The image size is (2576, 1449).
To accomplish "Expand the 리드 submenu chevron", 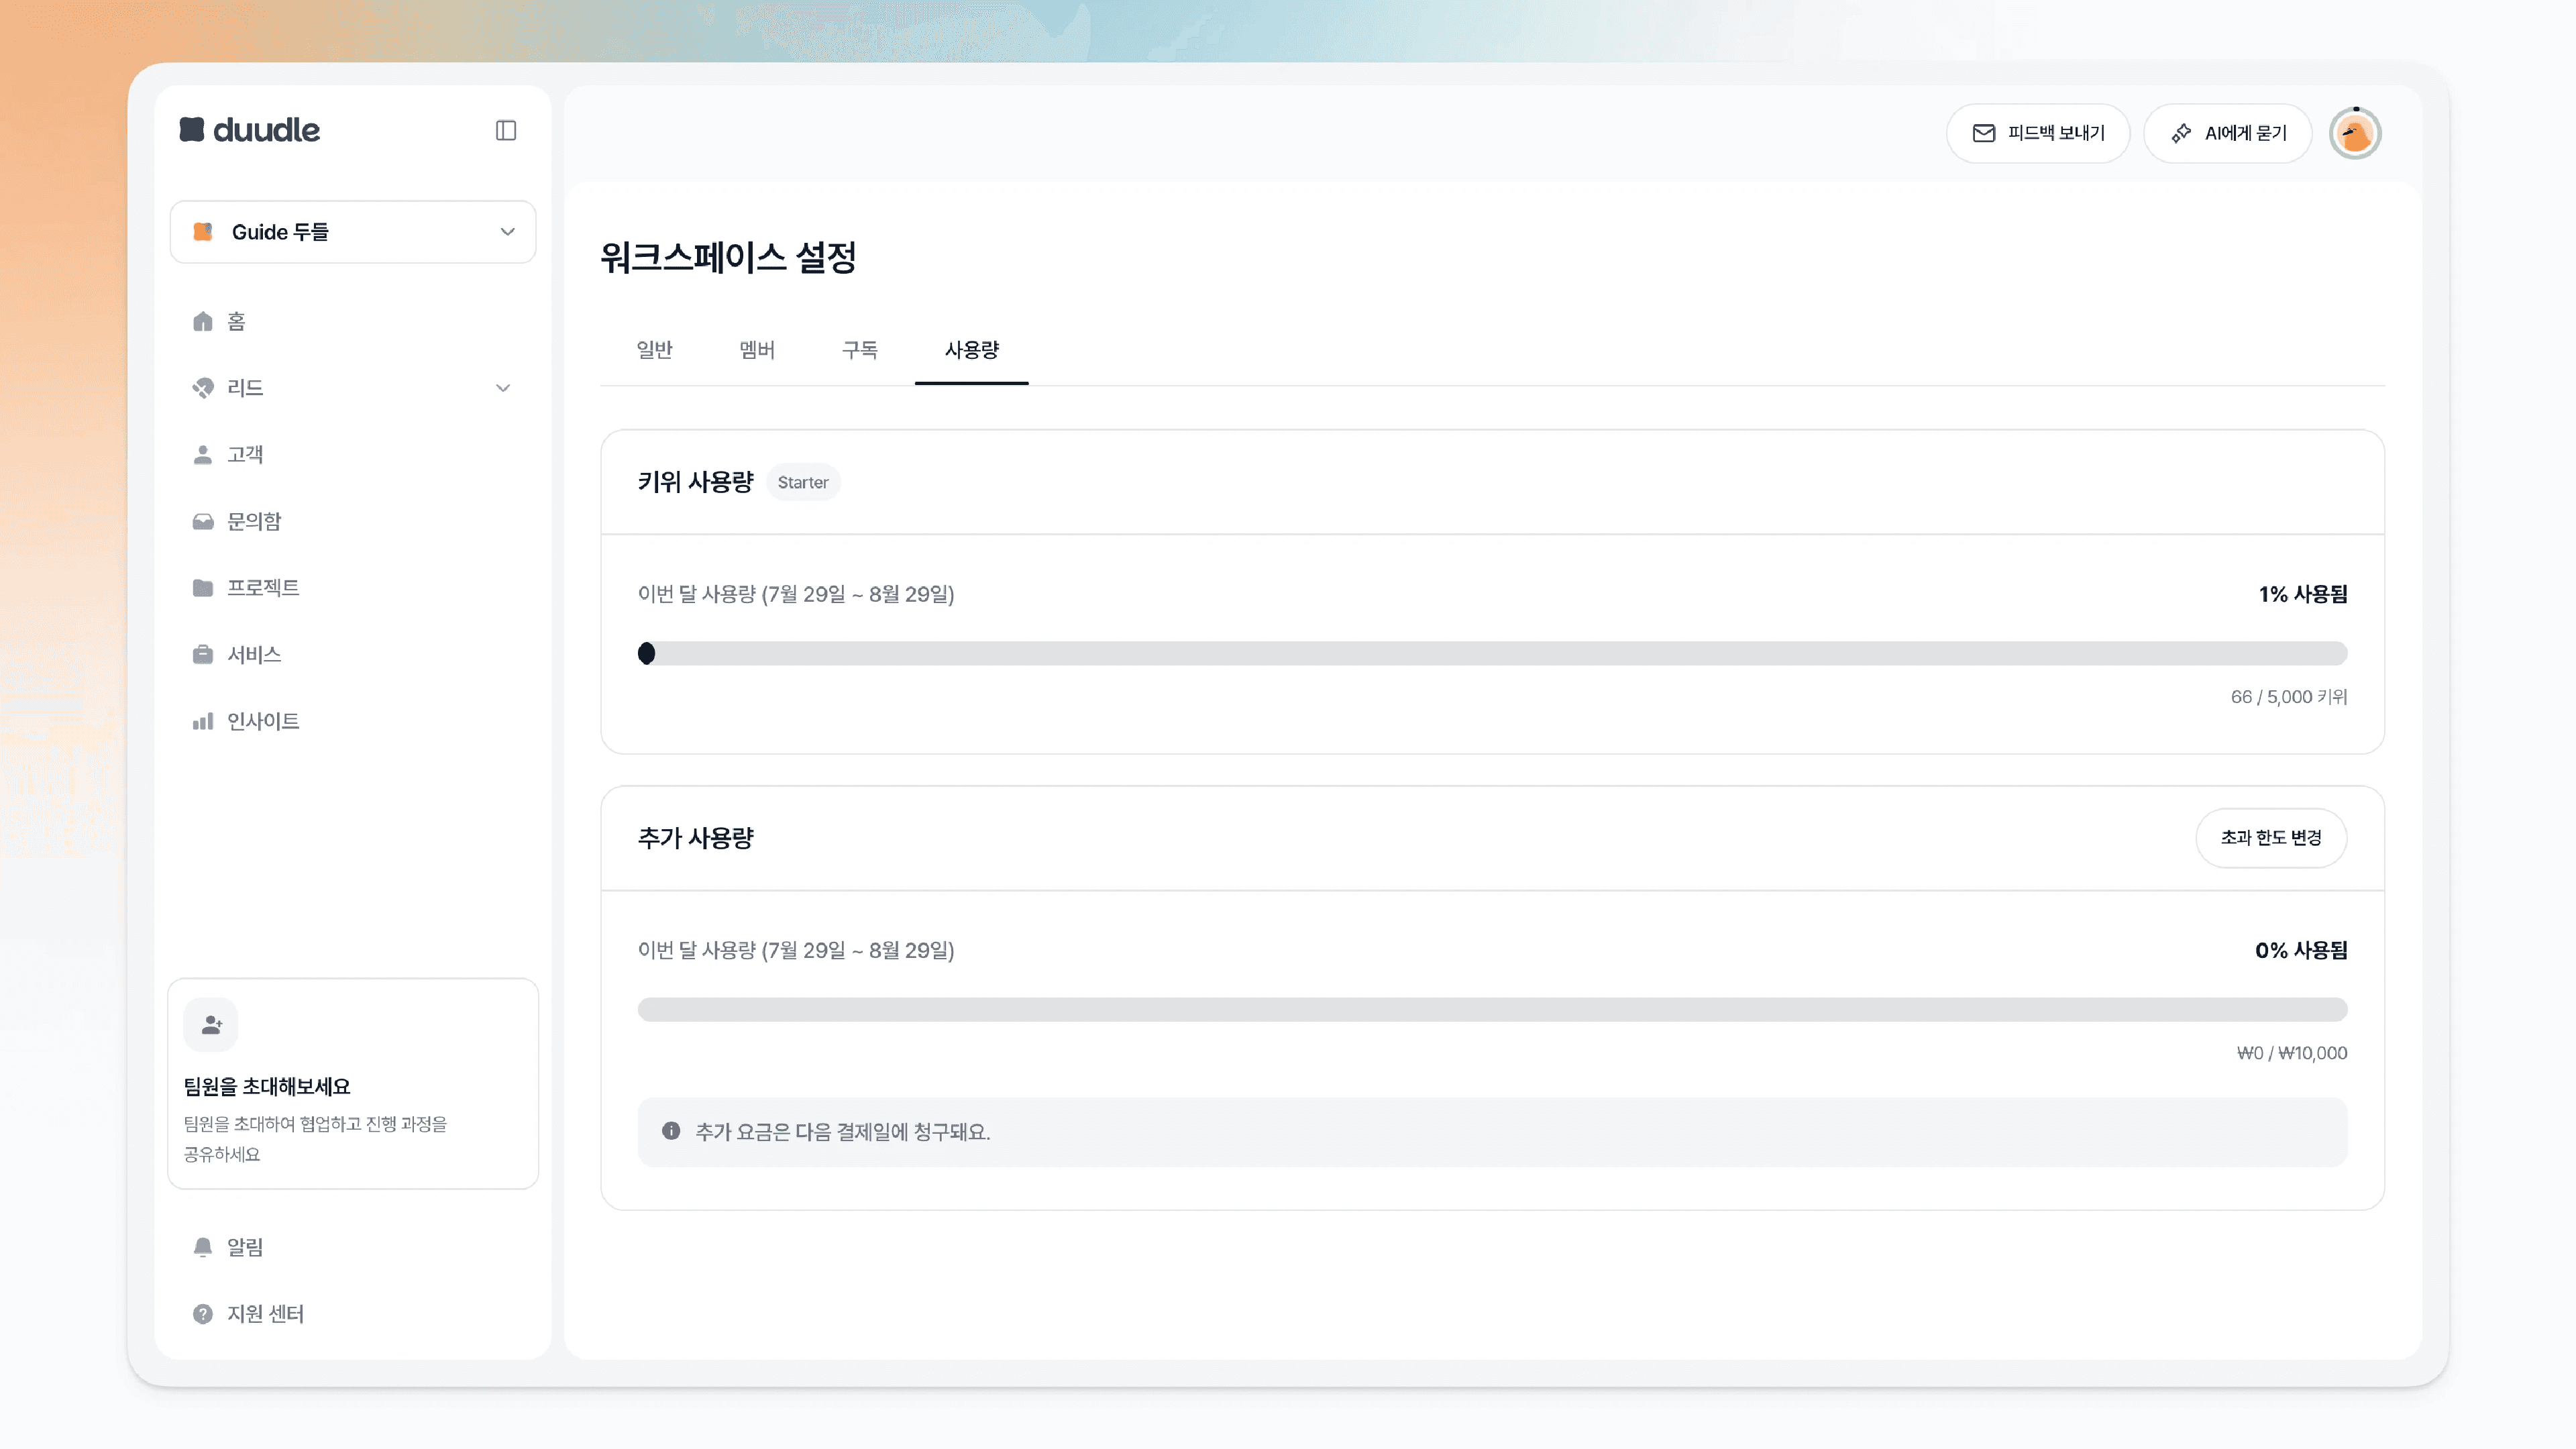I will tap(503, 388).
